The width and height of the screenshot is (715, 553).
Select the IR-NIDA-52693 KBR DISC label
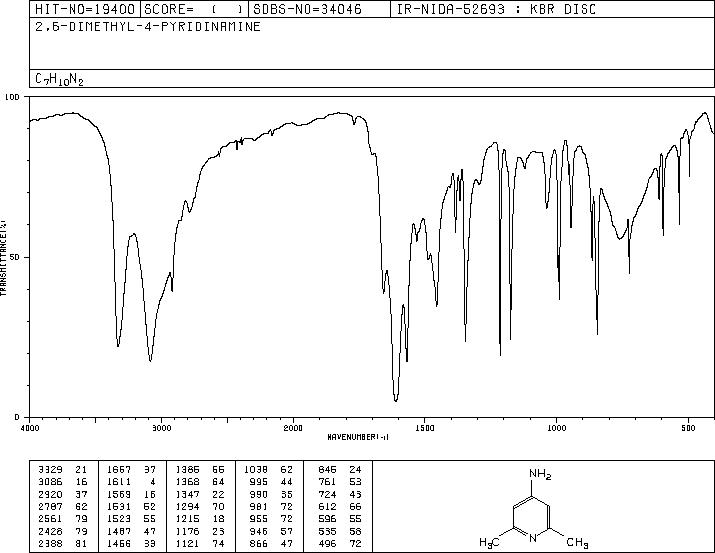[x=496, y=9]
